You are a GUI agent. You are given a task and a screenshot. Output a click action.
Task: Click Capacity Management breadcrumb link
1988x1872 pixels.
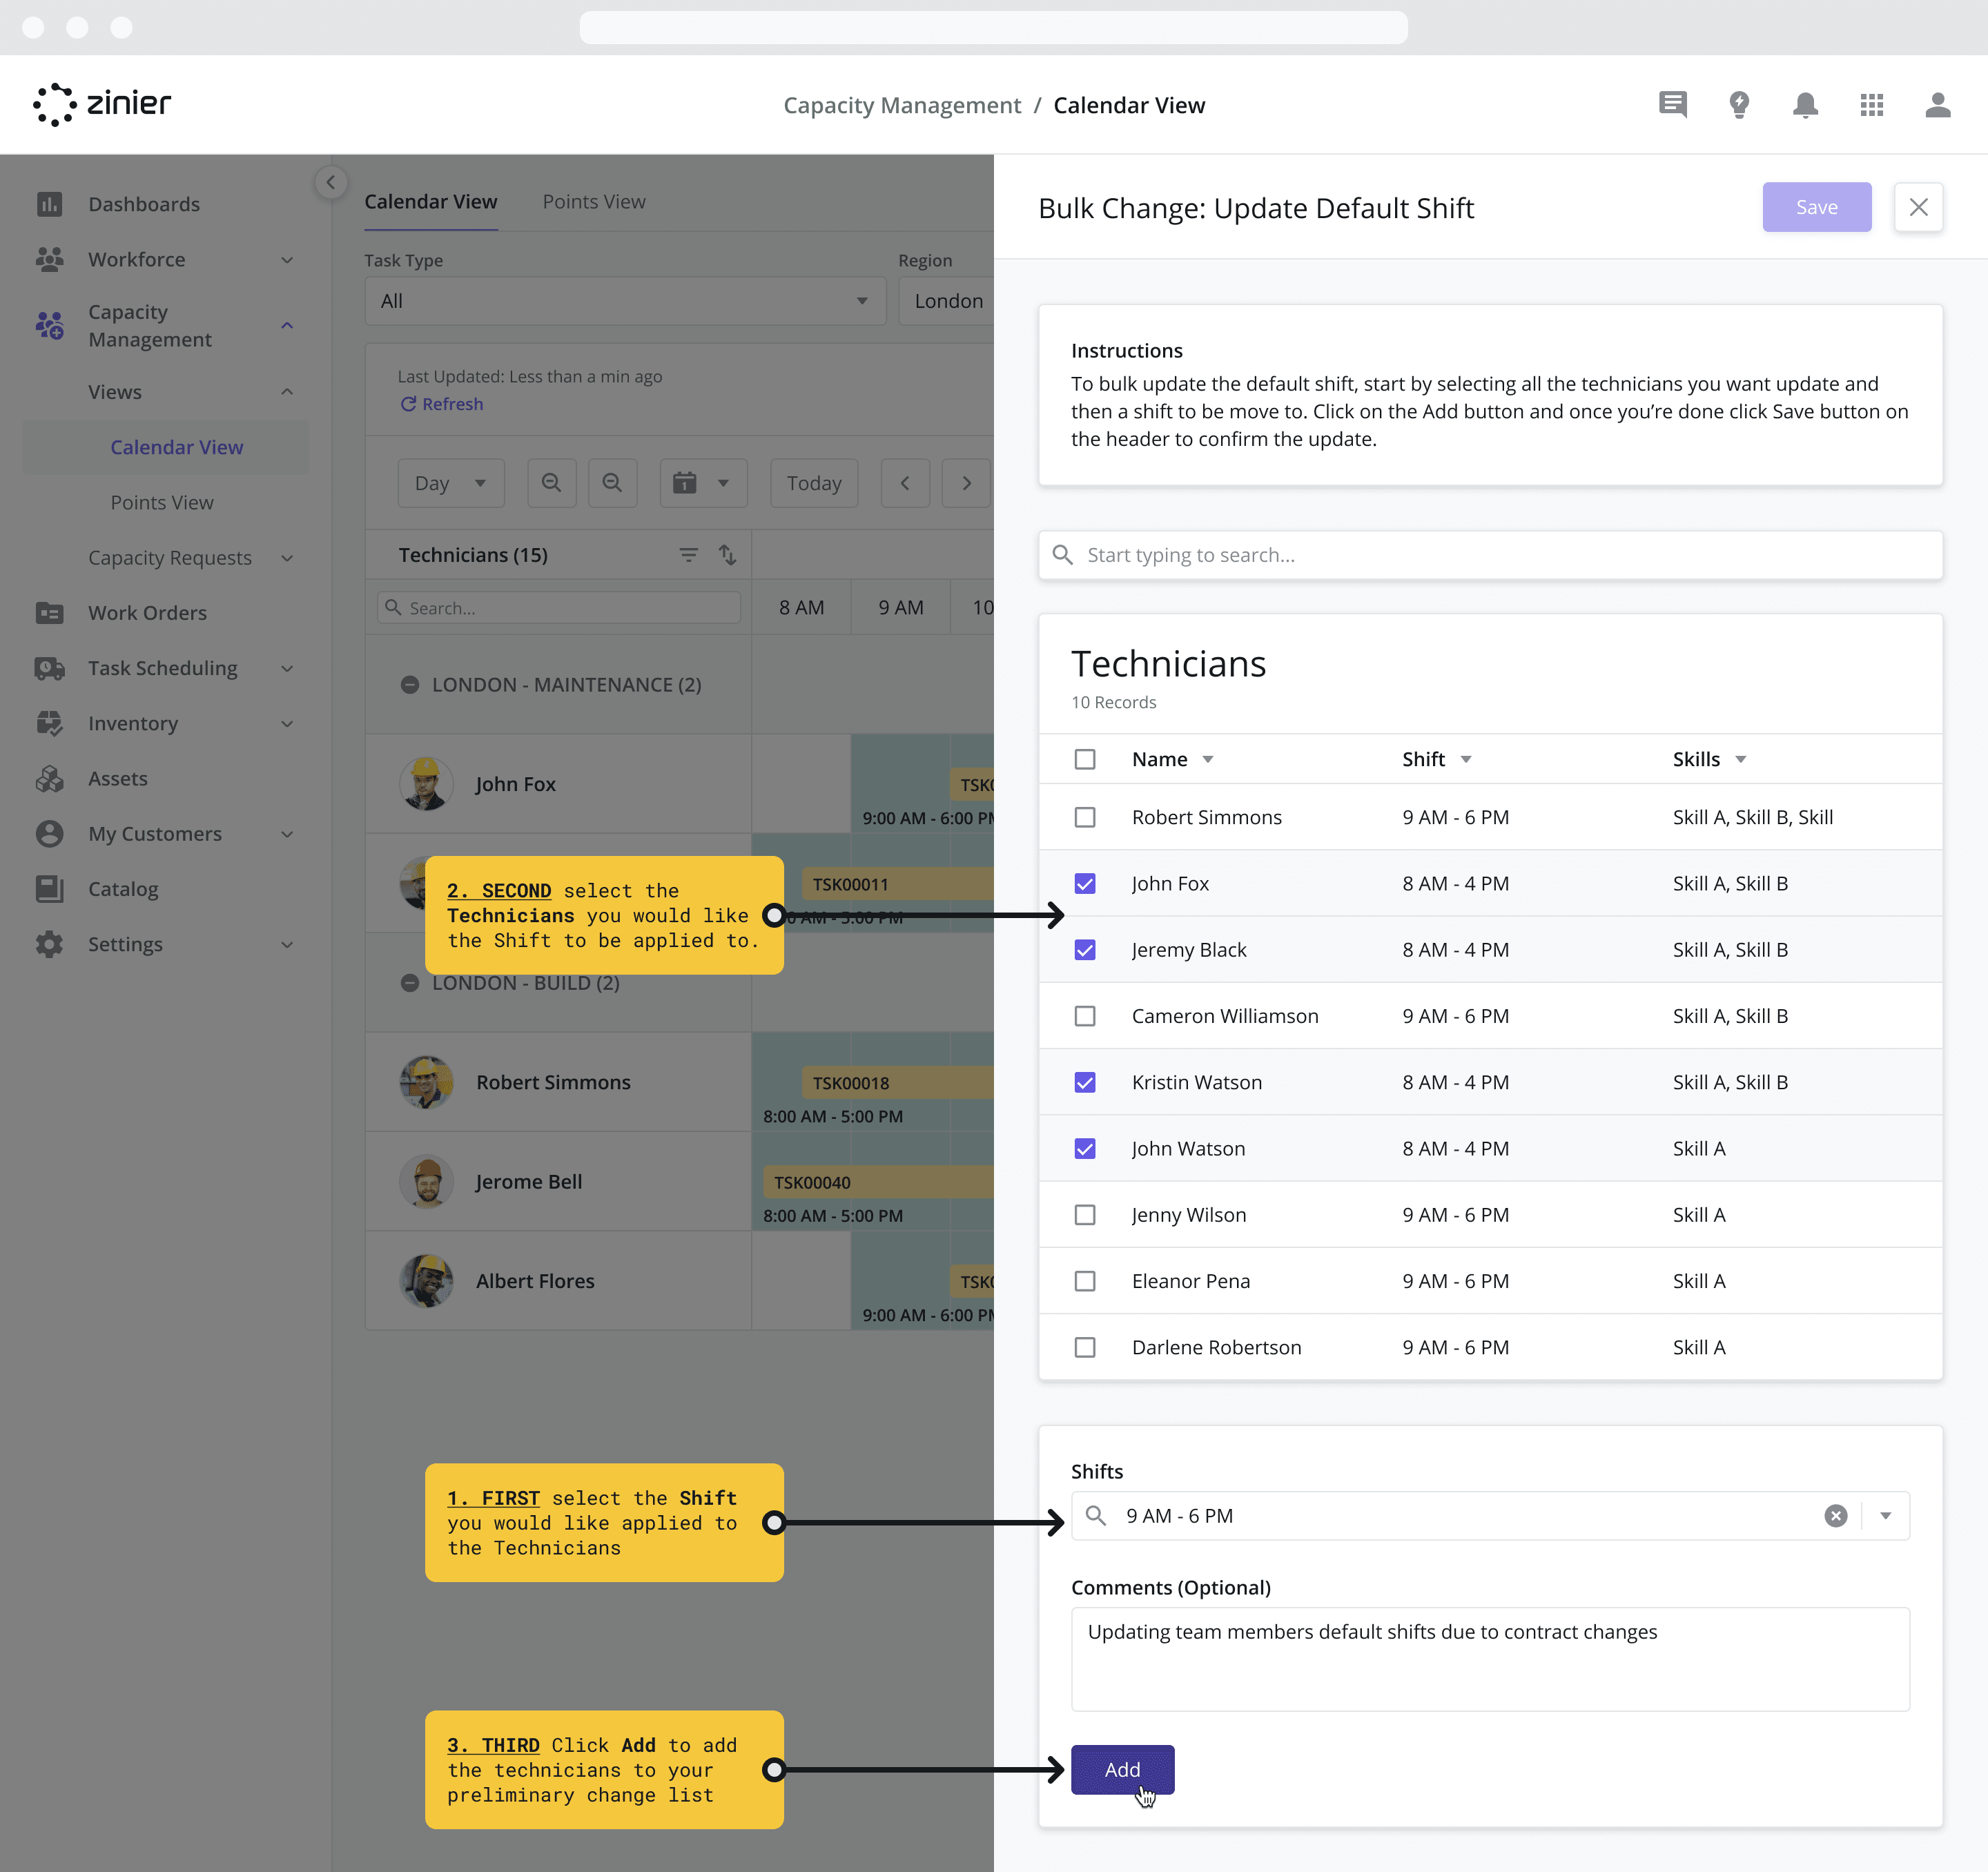(902, 105)
